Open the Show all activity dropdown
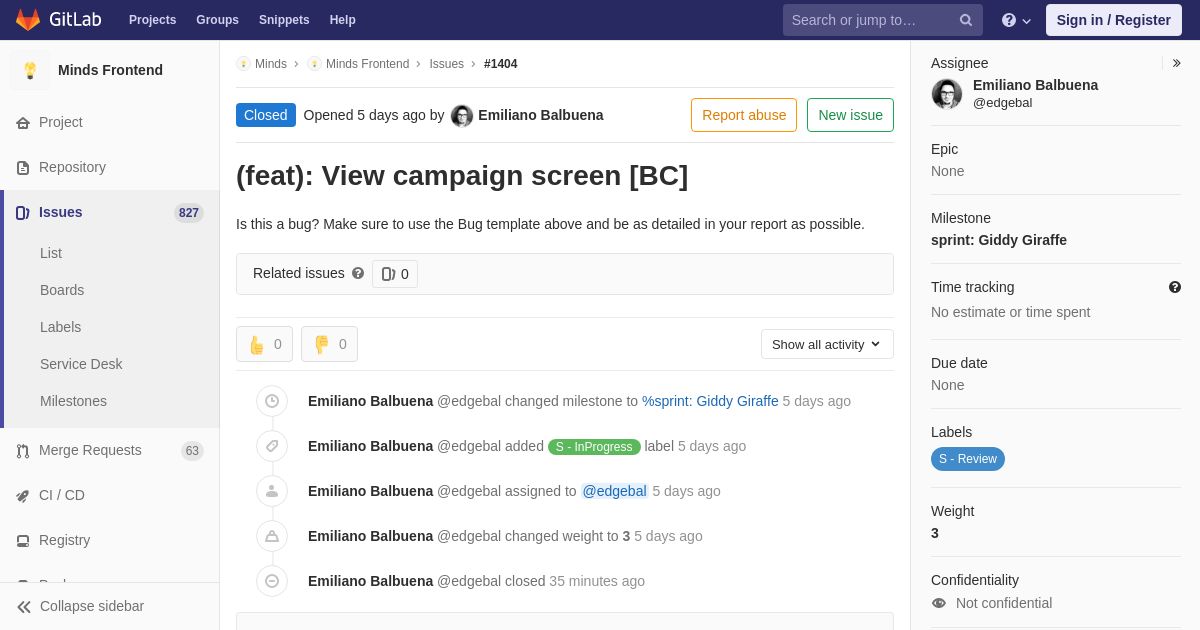The height and width of the screenshot is (630, 1200). [x=827, y=344]
